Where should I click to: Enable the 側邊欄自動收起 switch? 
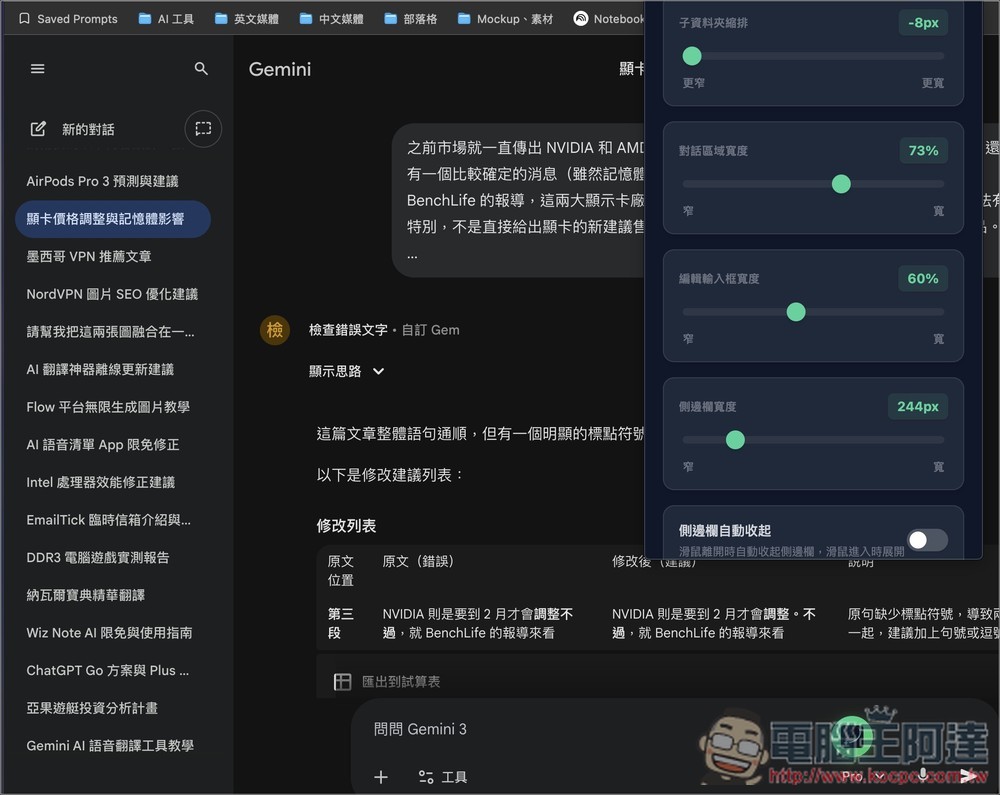coord(926,539)
